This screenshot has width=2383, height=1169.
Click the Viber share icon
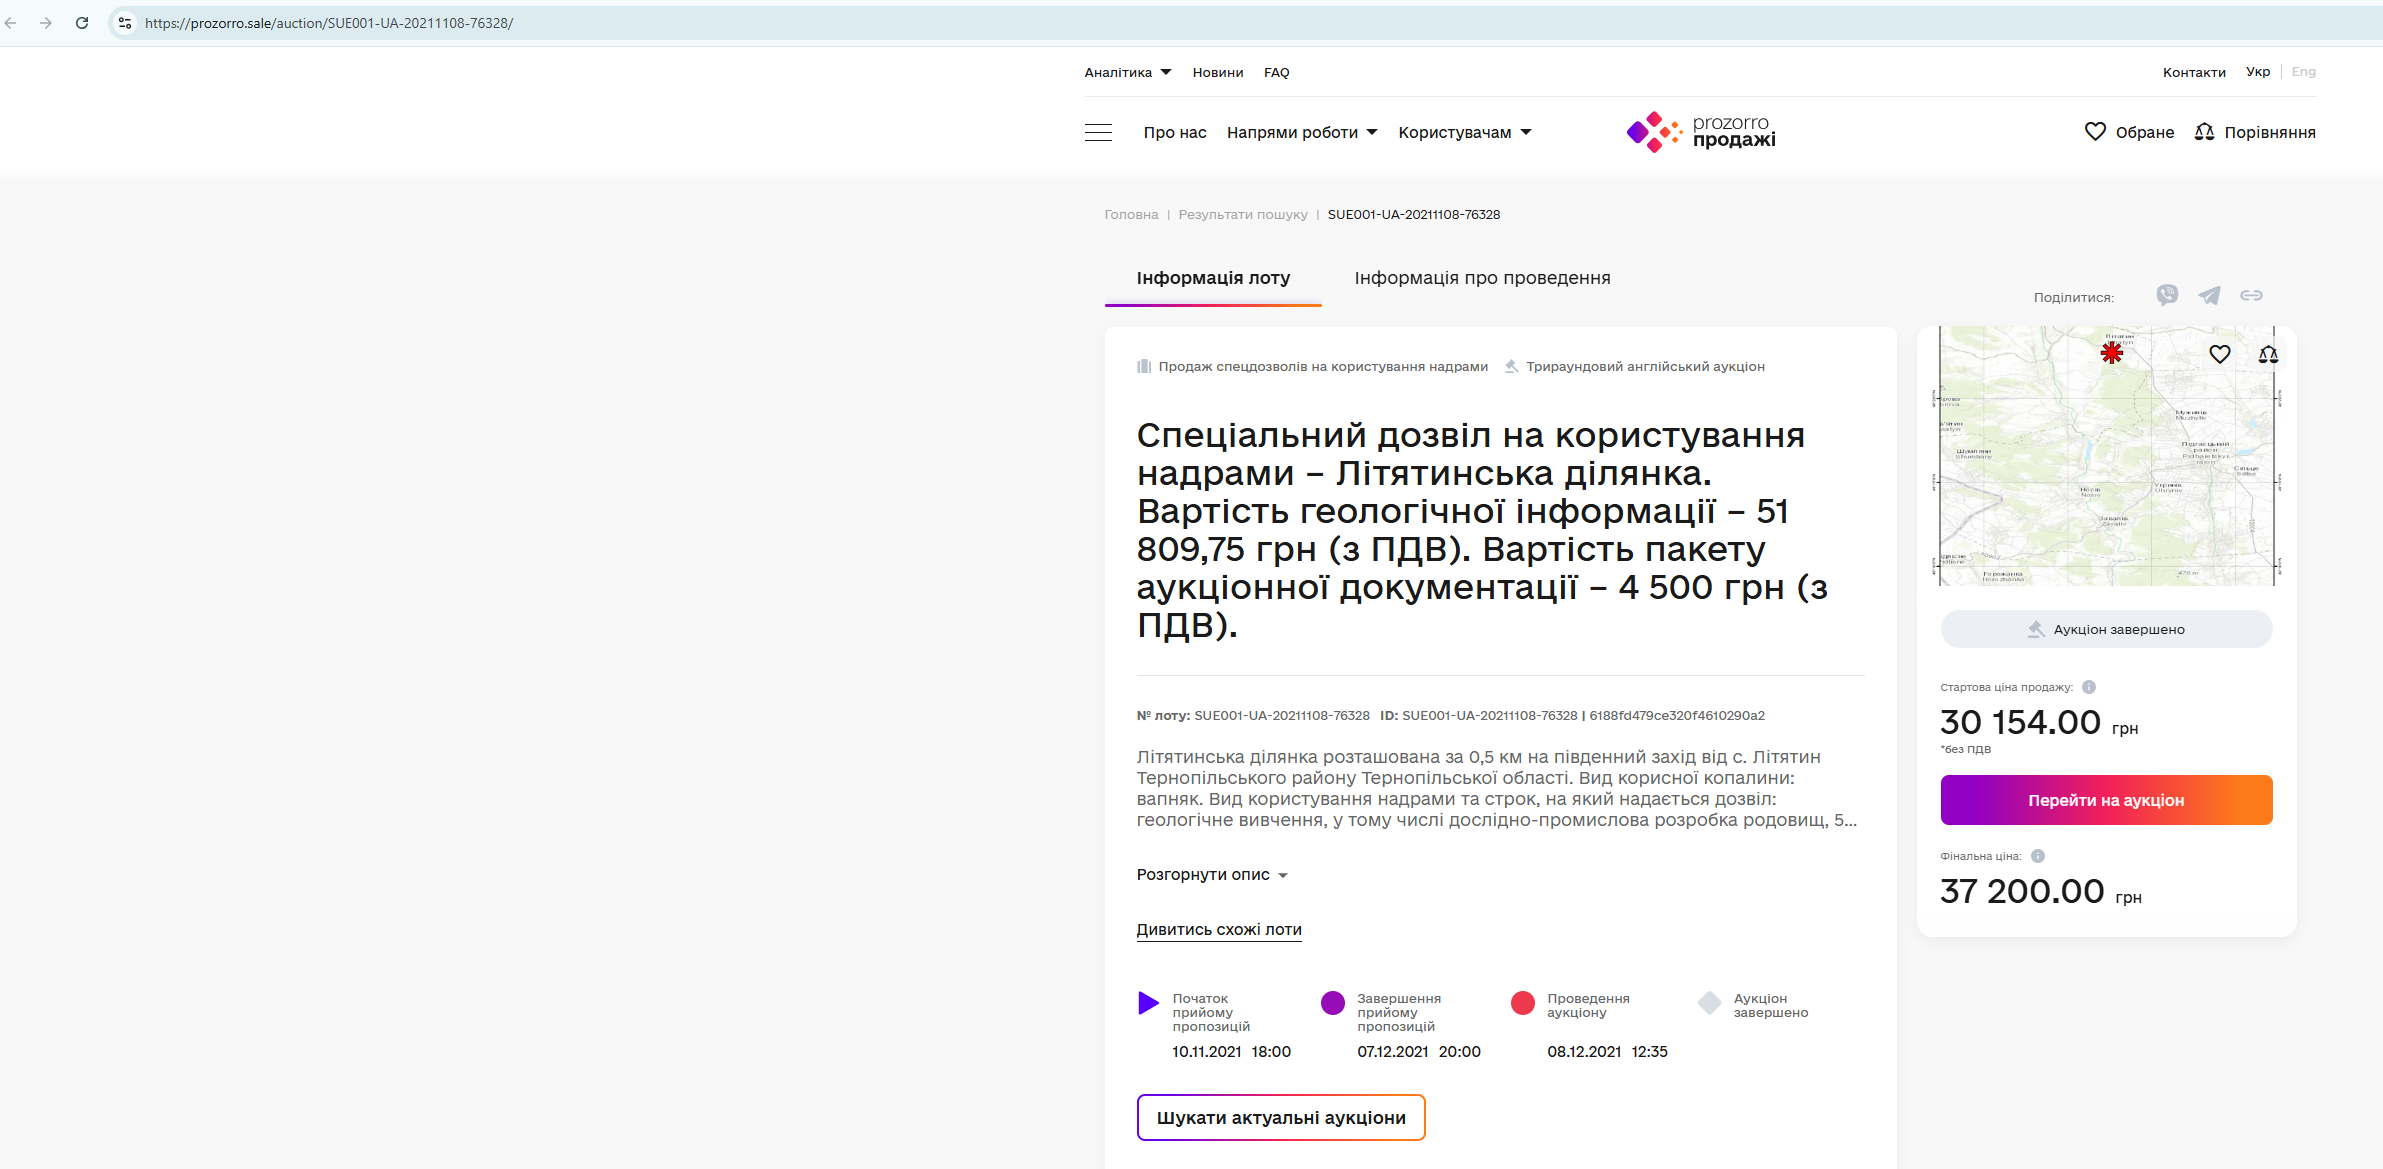(2167, 295)
